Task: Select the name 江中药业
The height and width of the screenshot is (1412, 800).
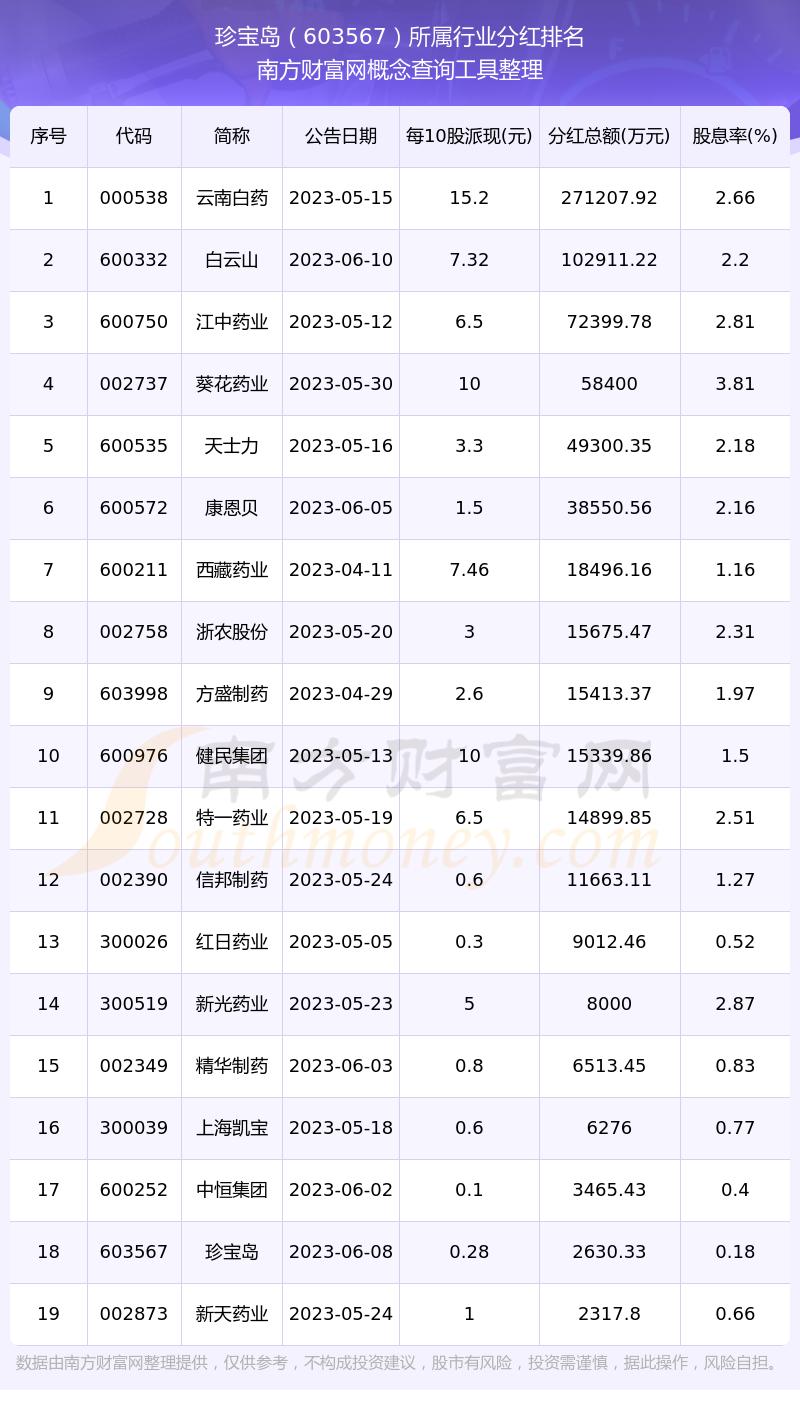Action: click(x=232, y=322)
